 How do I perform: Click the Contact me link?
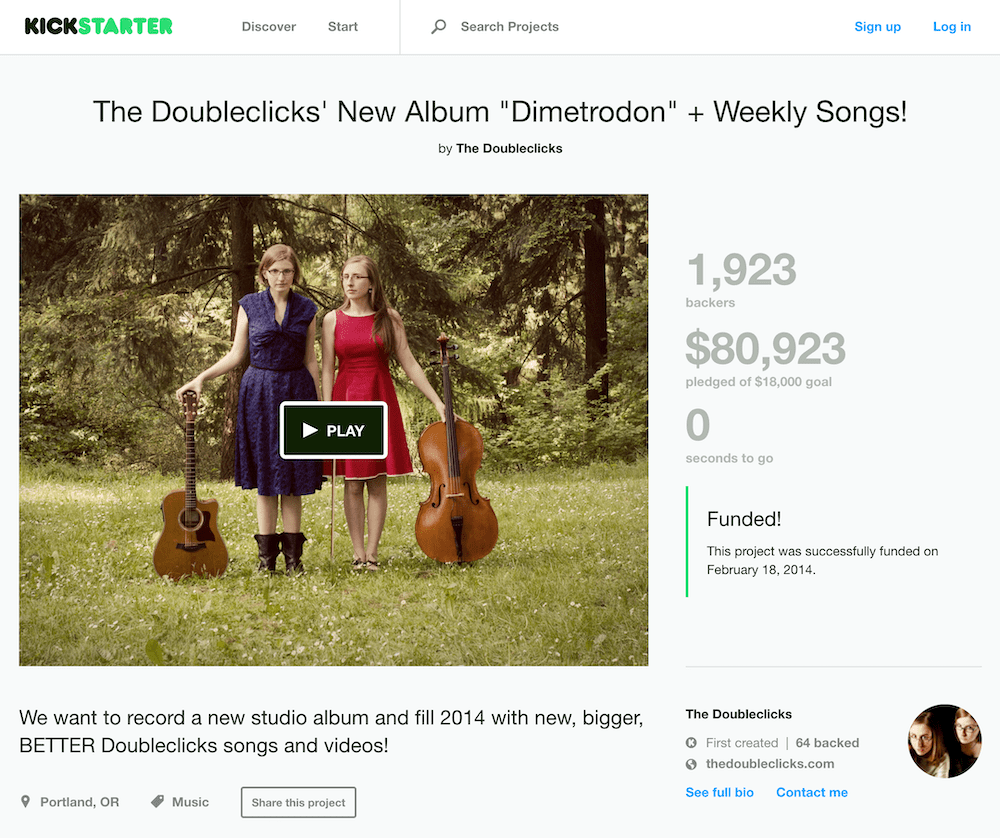click(x=812, y=792)
